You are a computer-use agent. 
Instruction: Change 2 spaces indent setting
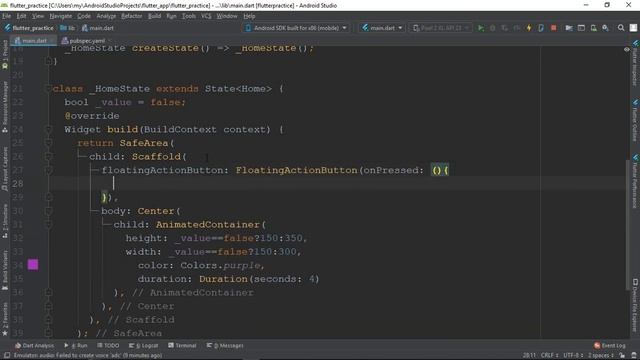click(x=601, y=356)
